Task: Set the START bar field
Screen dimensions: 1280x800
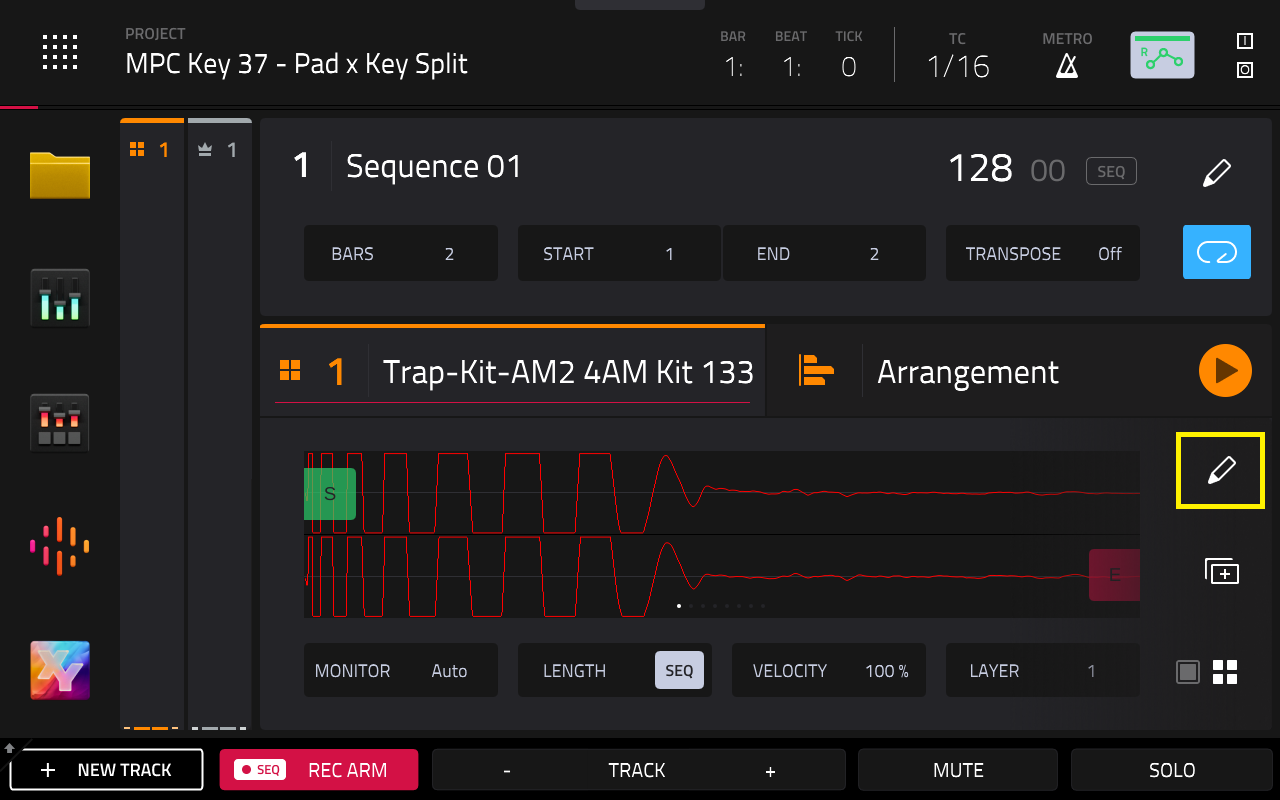Action: click(x=619, y=253)
